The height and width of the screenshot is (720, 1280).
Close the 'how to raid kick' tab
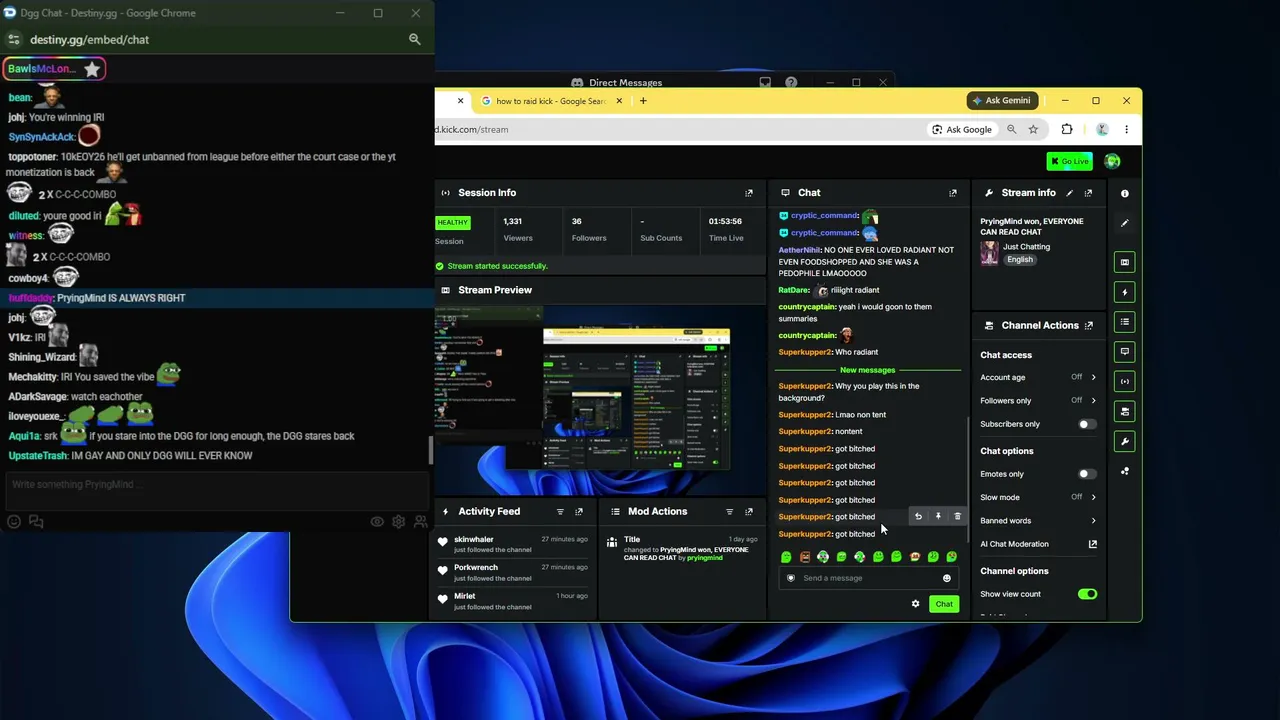coord(619,100)
